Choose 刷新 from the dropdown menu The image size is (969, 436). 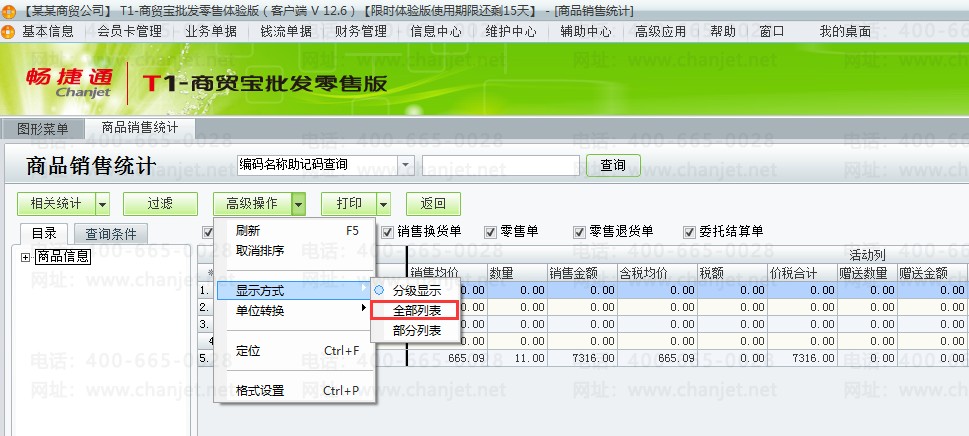pyautogui.click(x=294, y=231)
